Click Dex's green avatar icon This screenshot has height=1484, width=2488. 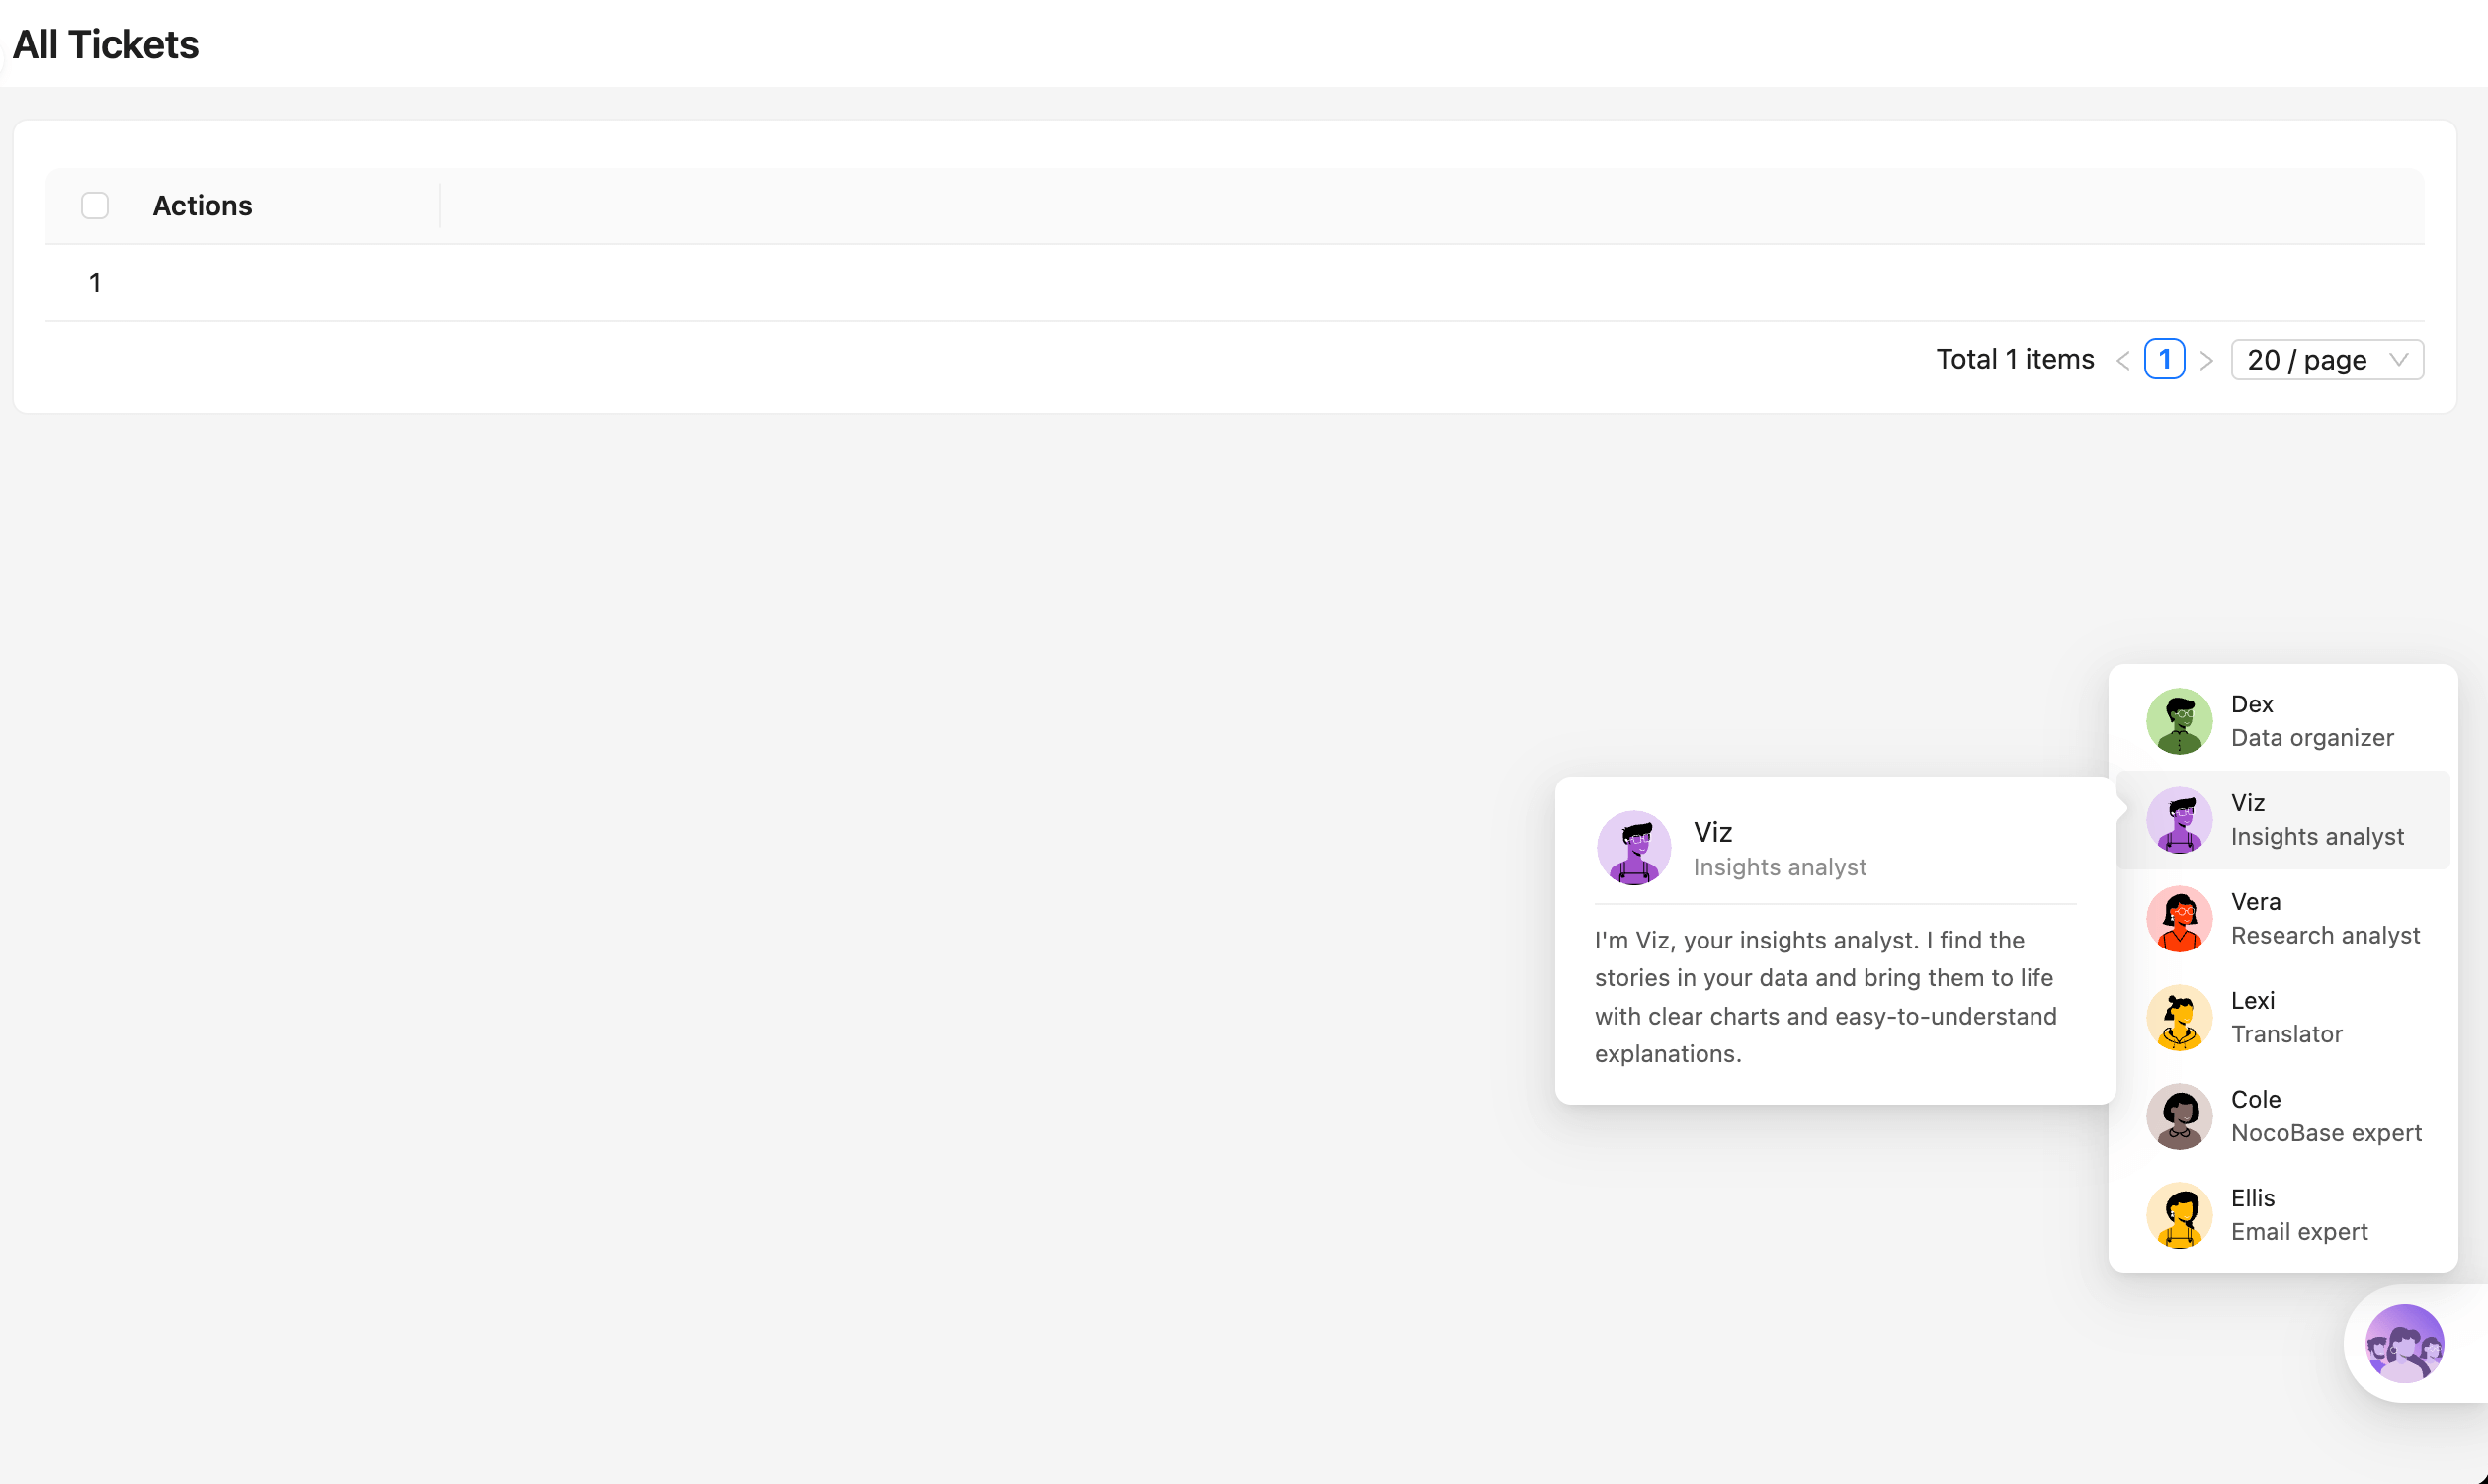(x=2178, y=721)
